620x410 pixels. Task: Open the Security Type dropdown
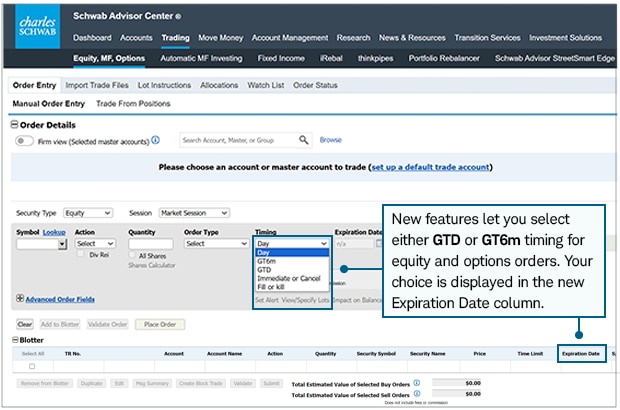pyautogui.click(x=88, y=213)
